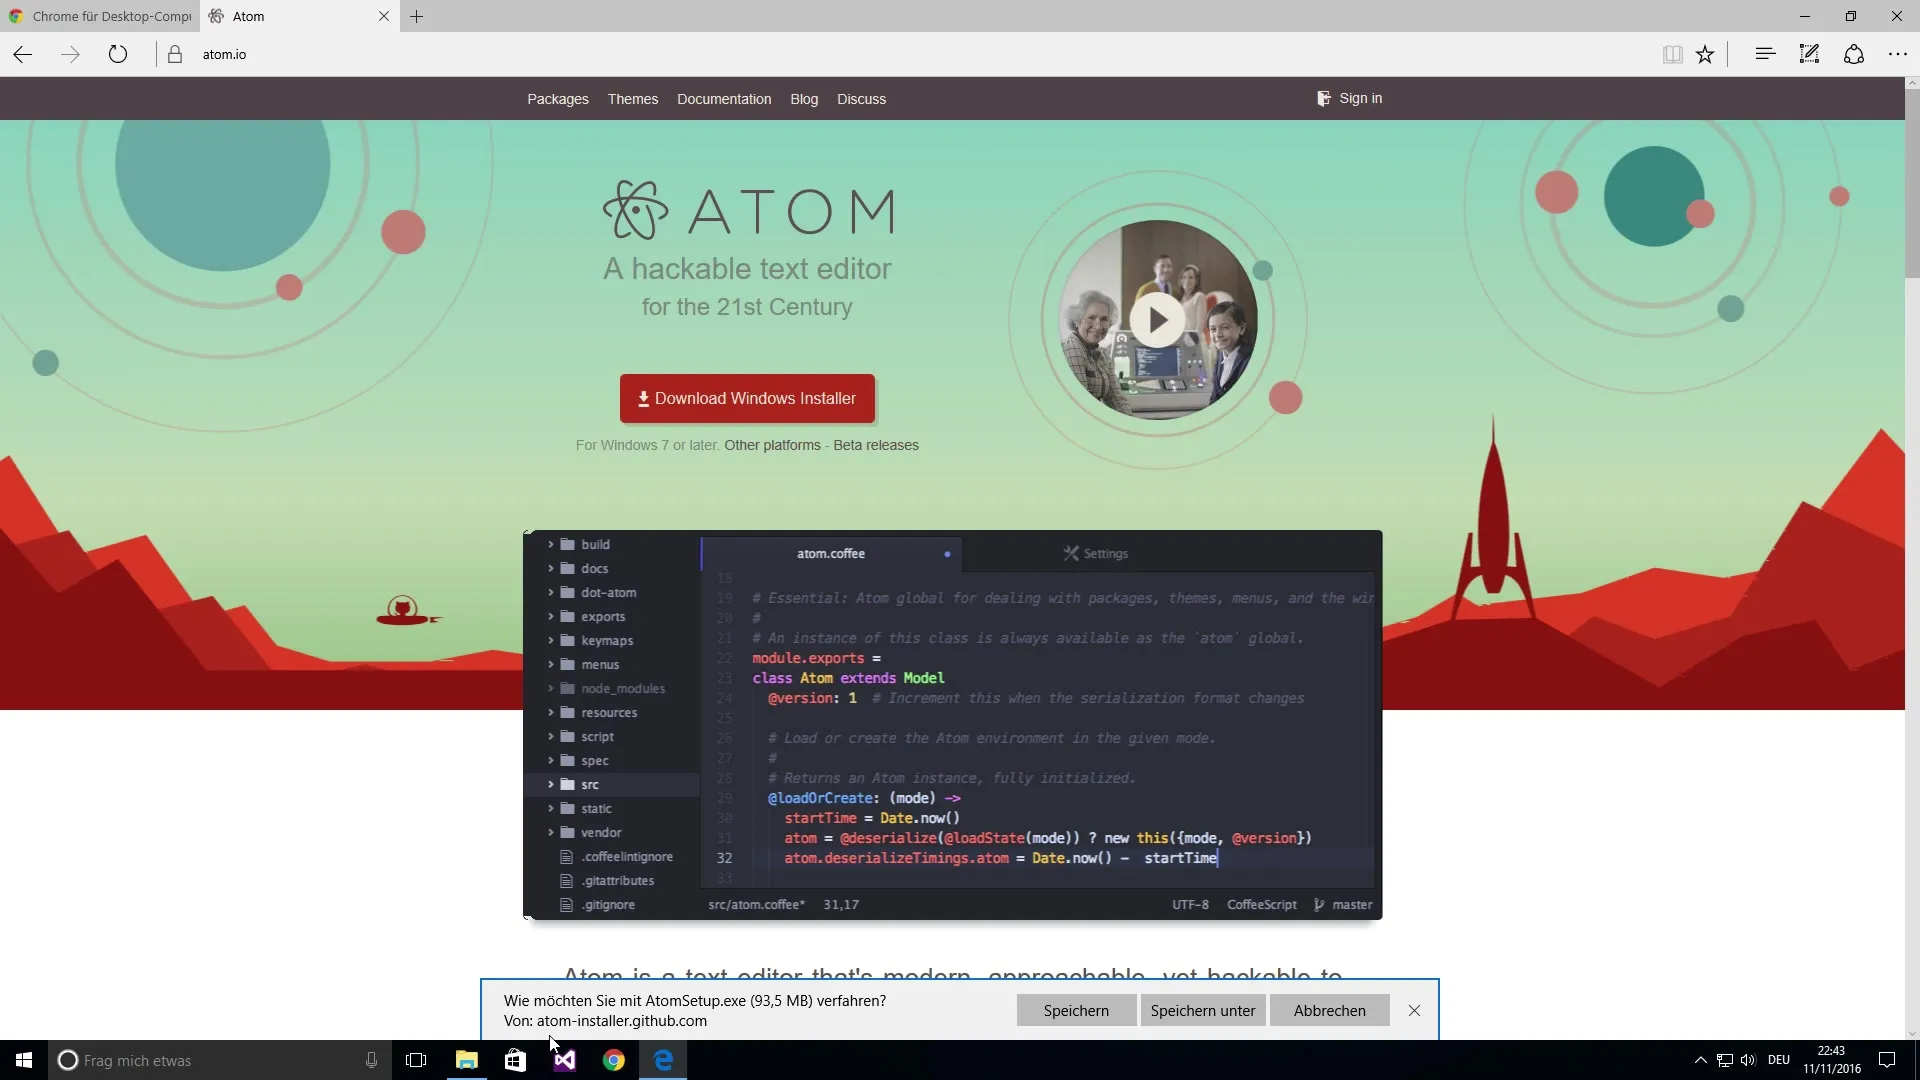This screenshot has width=1920, height=1080.
Task: Click the browser forward arrow
Action: [x=70, y=54]
